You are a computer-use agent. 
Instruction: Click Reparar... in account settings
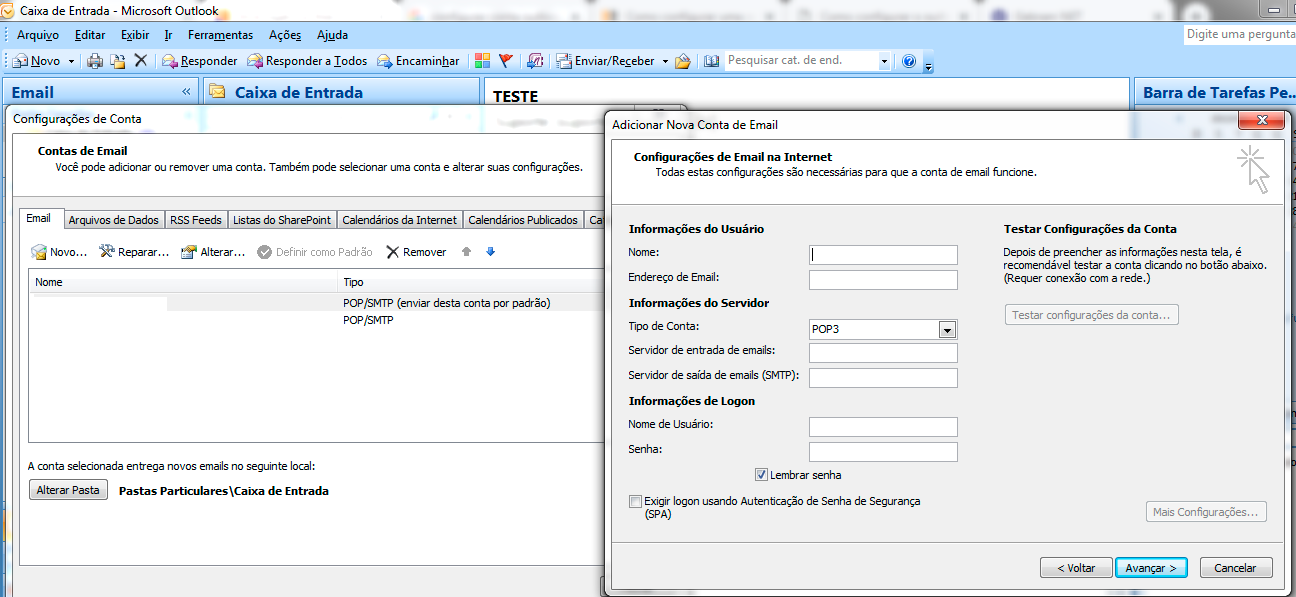134,252
